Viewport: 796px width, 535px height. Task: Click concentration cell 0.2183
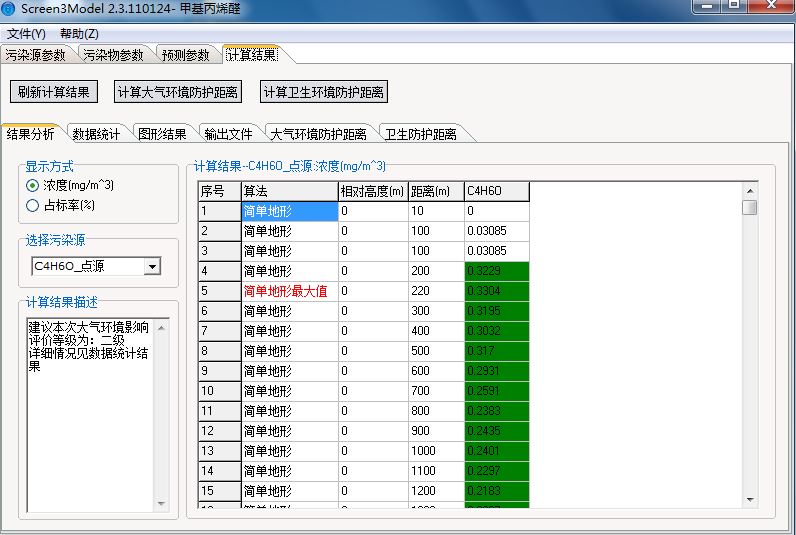pyautogui.click(x=497, y=491)
